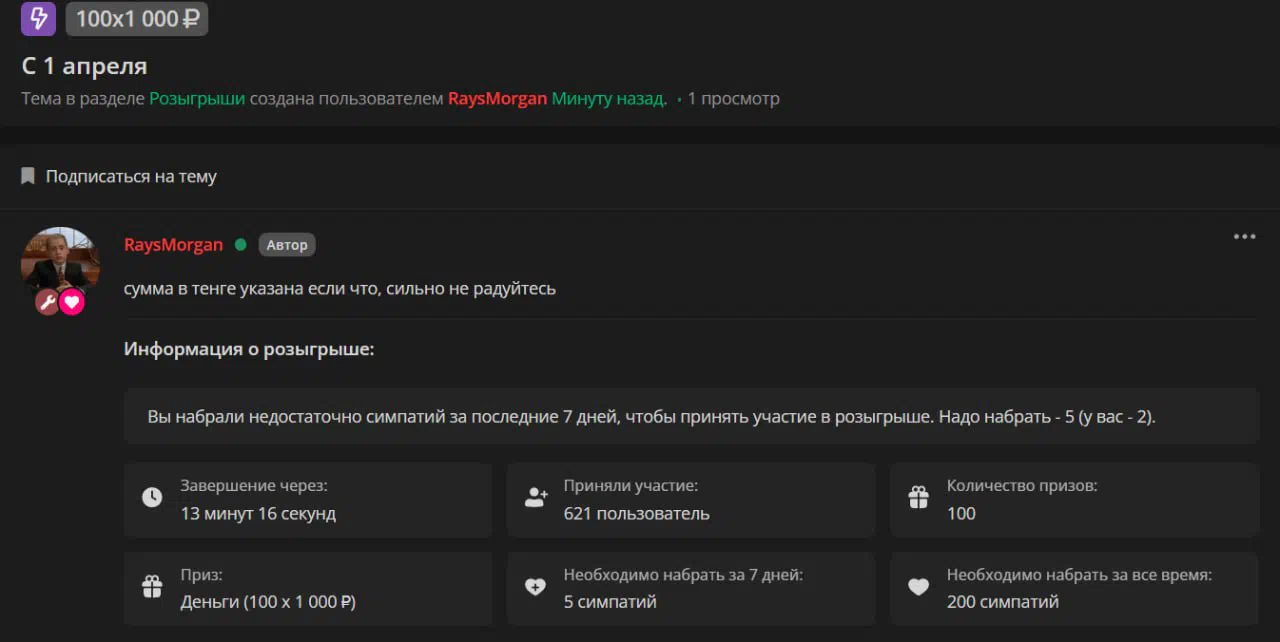
Task: Click heart-plus icon for 7-day sympathies
Action: click(x=536, y=587)
